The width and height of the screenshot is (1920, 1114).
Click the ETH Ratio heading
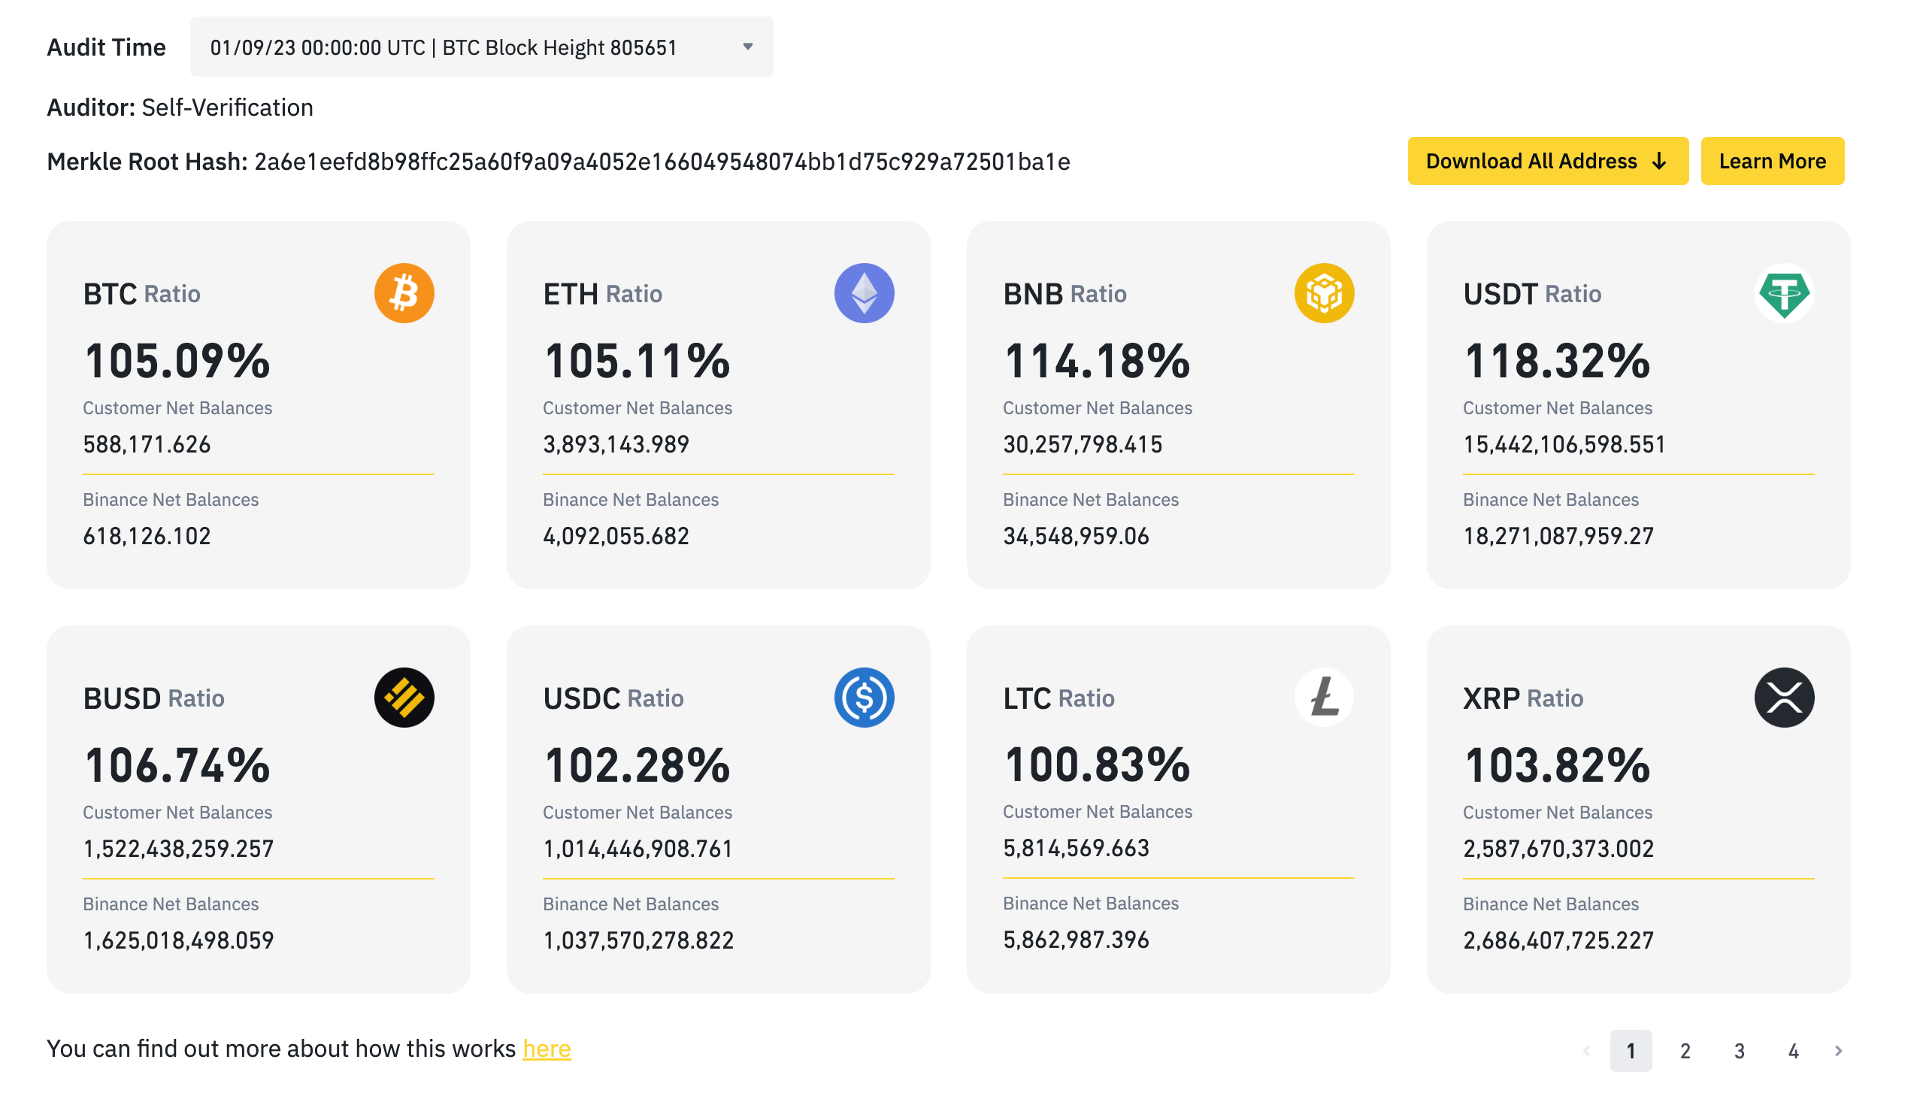603,294
